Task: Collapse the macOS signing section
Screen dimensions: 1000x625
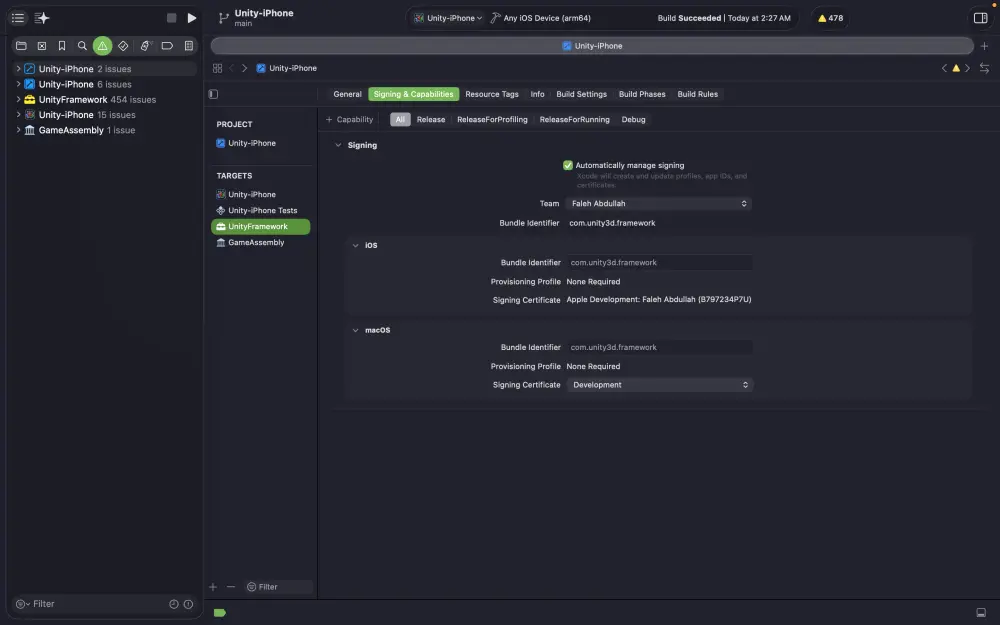Action: (355, 330)
